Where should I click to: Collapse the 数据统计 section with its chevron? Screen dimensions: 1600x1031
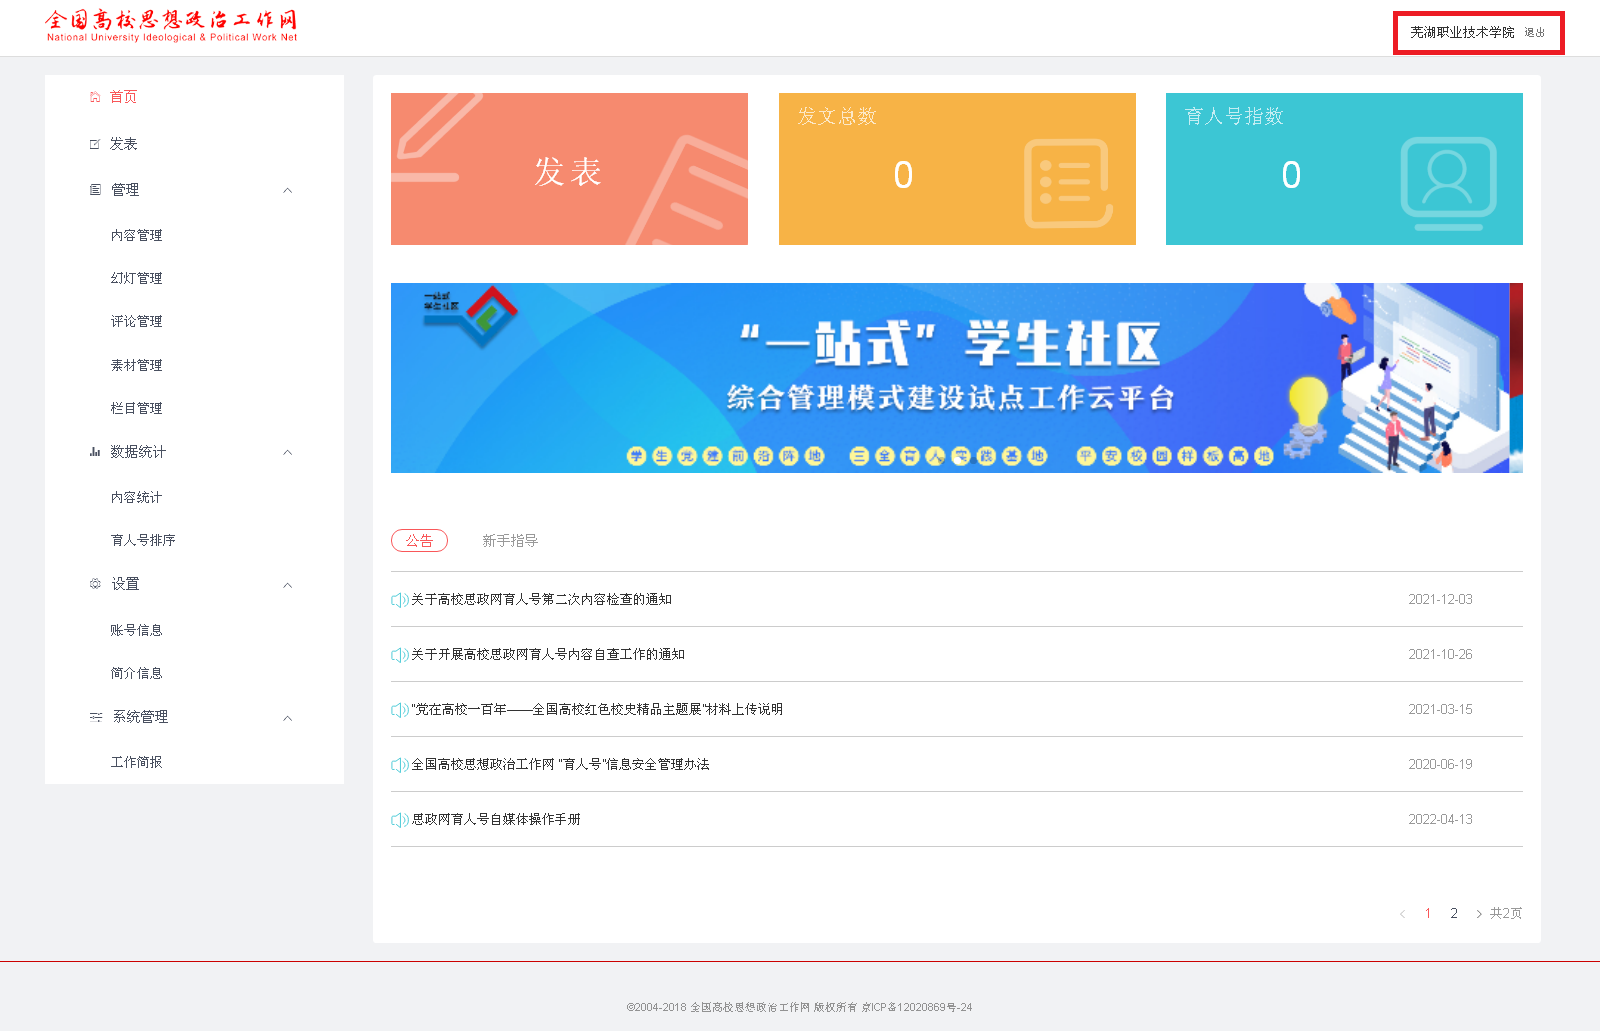point(288,452)
